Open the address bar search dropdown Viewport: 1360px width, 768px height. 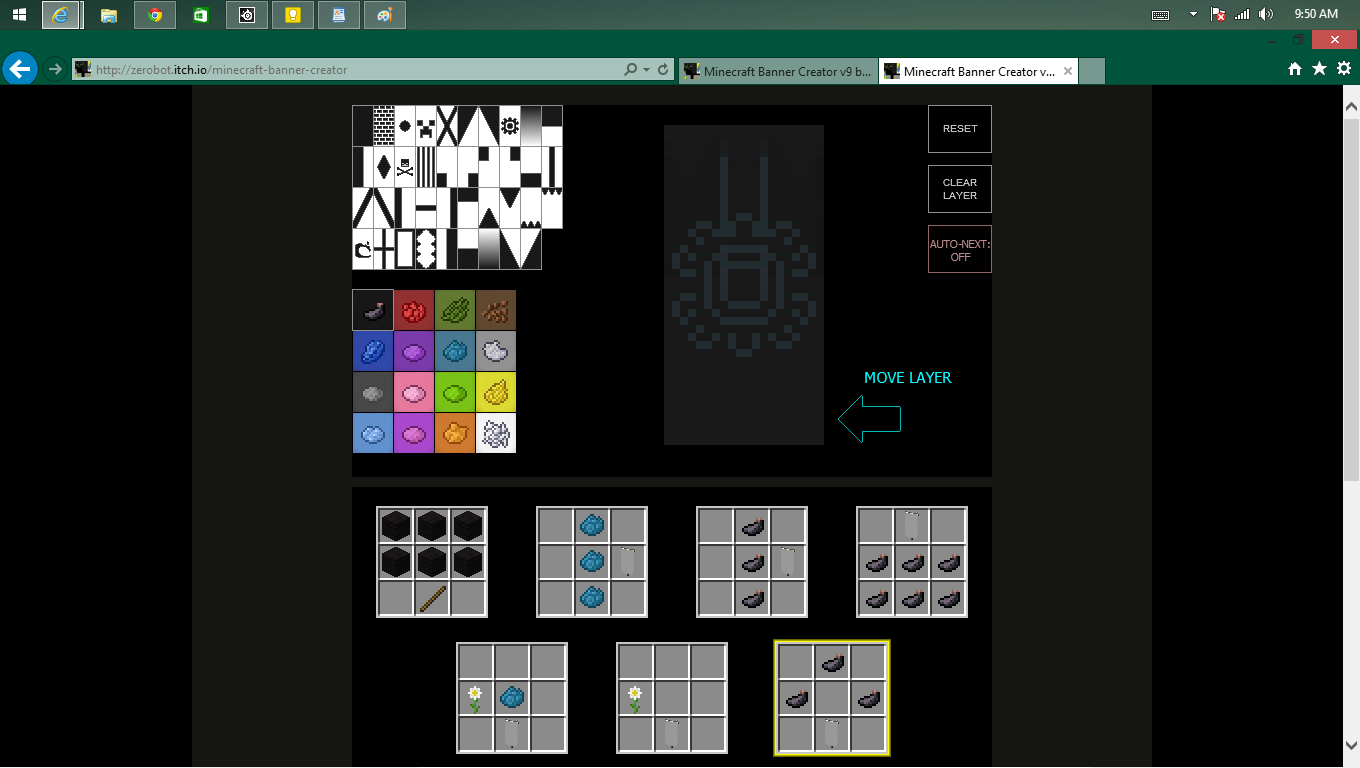point(646,70)
